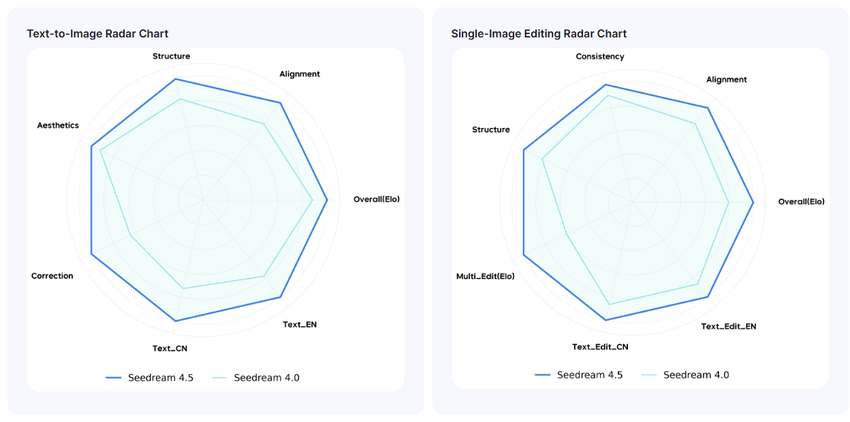Select the Multi_Edit(Elo) axis label
This screenshot has height=422, width=850.
[485, 275]
